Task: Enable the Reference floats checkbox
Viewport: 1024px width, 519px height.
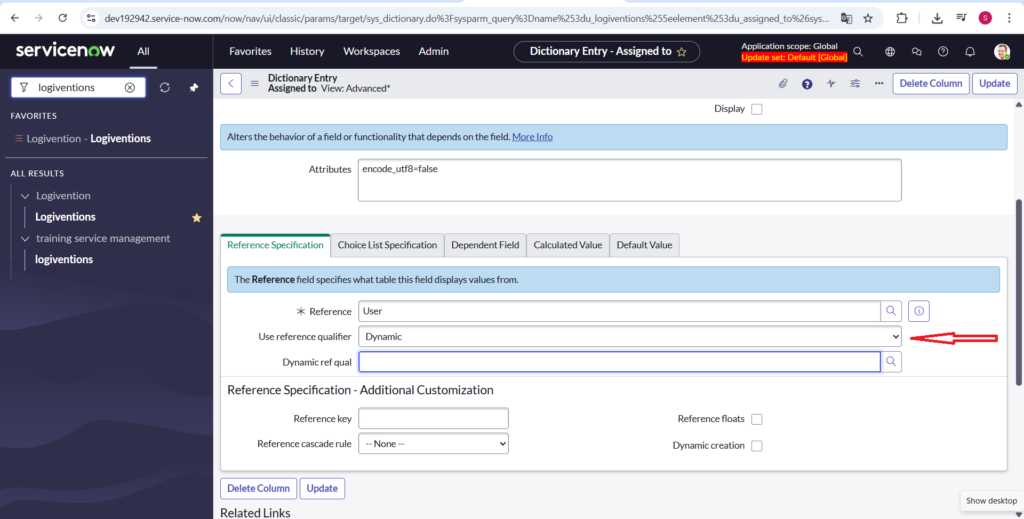Action: click(756, 419)
